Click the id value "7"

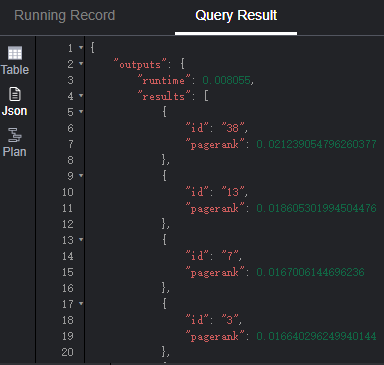[x=229, y=256]
